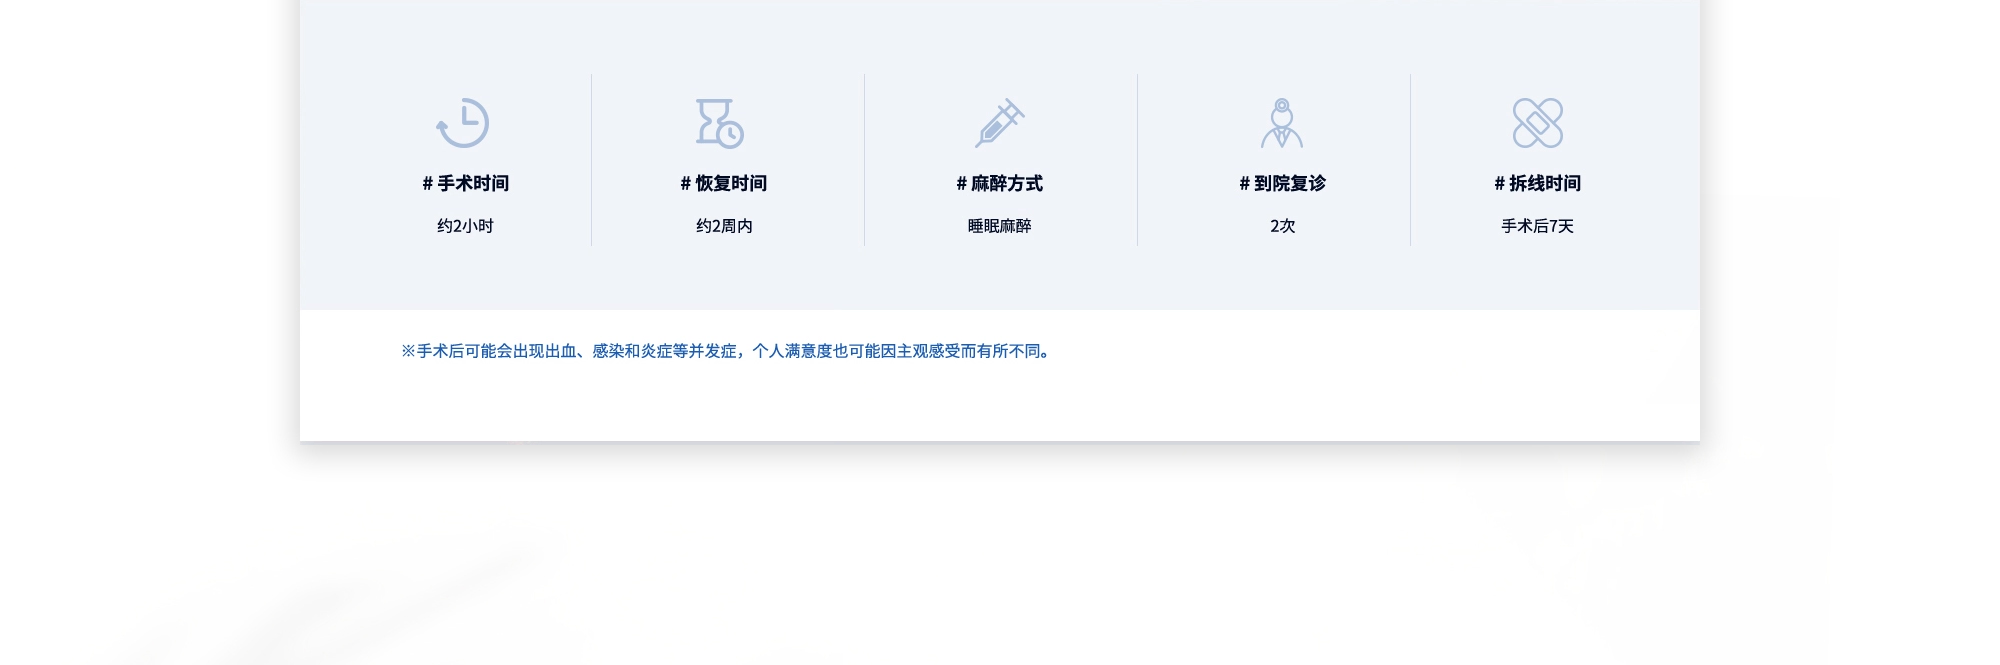Click the stitch removal bandage icon
This screenshot has height=665, width=2000.
click(x=1538, y=123)
